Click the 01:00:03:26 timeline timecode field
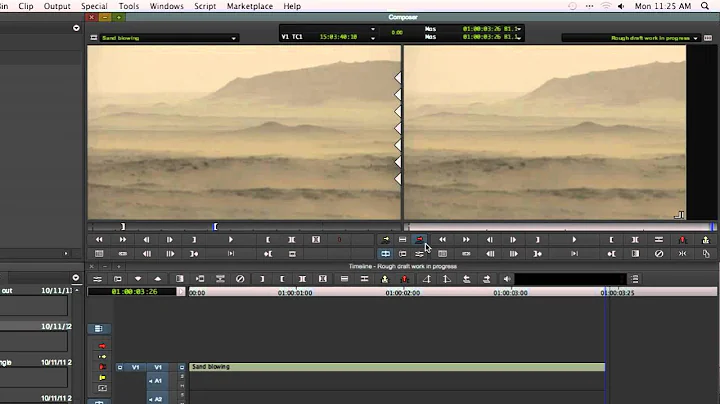The image size is (720, 404). tap(132, 292)
